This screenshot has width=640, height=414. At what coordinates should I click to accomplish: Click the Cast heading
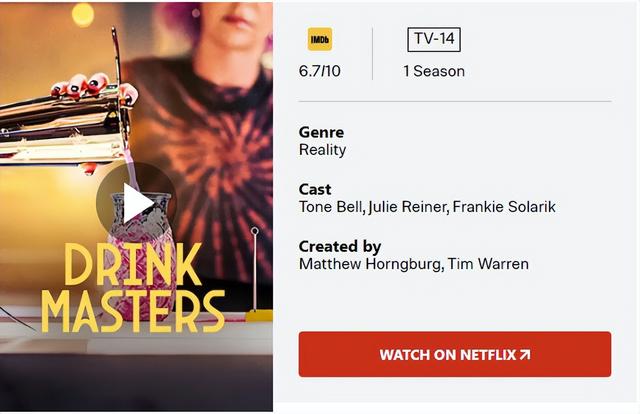click(315, 189)
